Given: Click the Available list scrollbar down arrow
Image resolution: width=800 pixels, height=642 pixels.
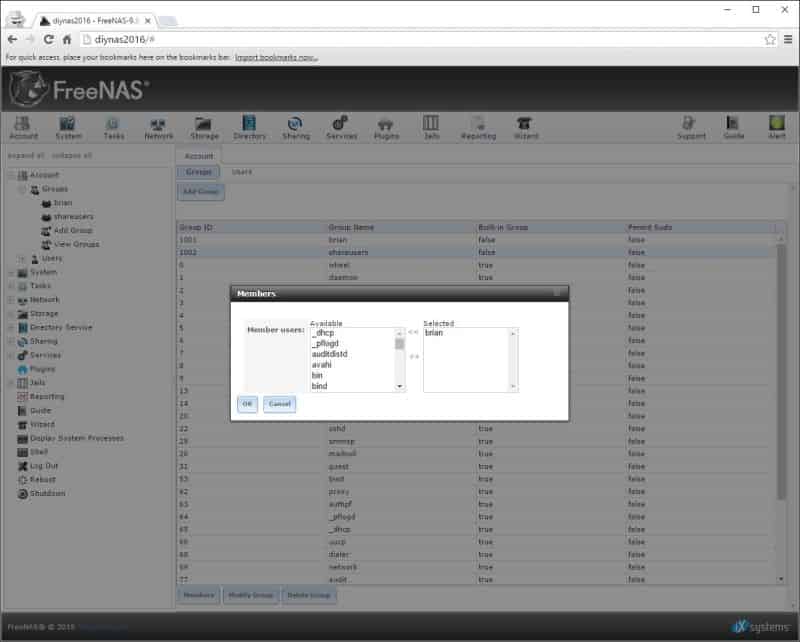Looking at the screenshot, I should click(399, 387).
